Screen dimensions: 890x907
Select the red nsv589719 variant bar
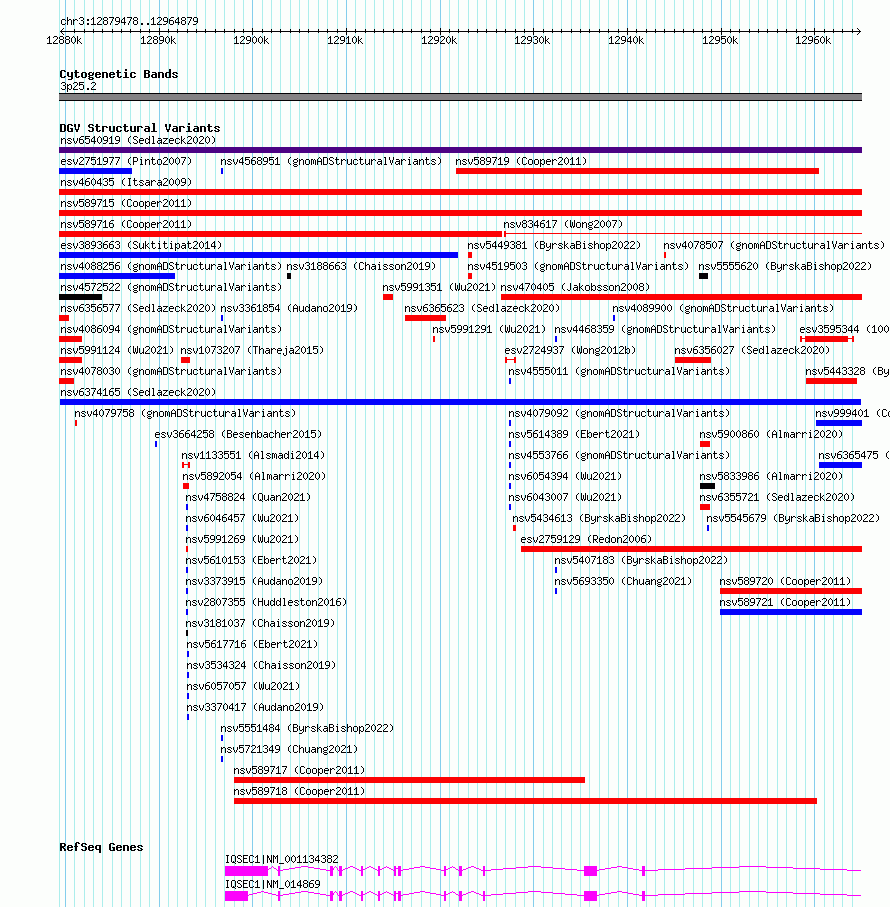coord(637,171)
